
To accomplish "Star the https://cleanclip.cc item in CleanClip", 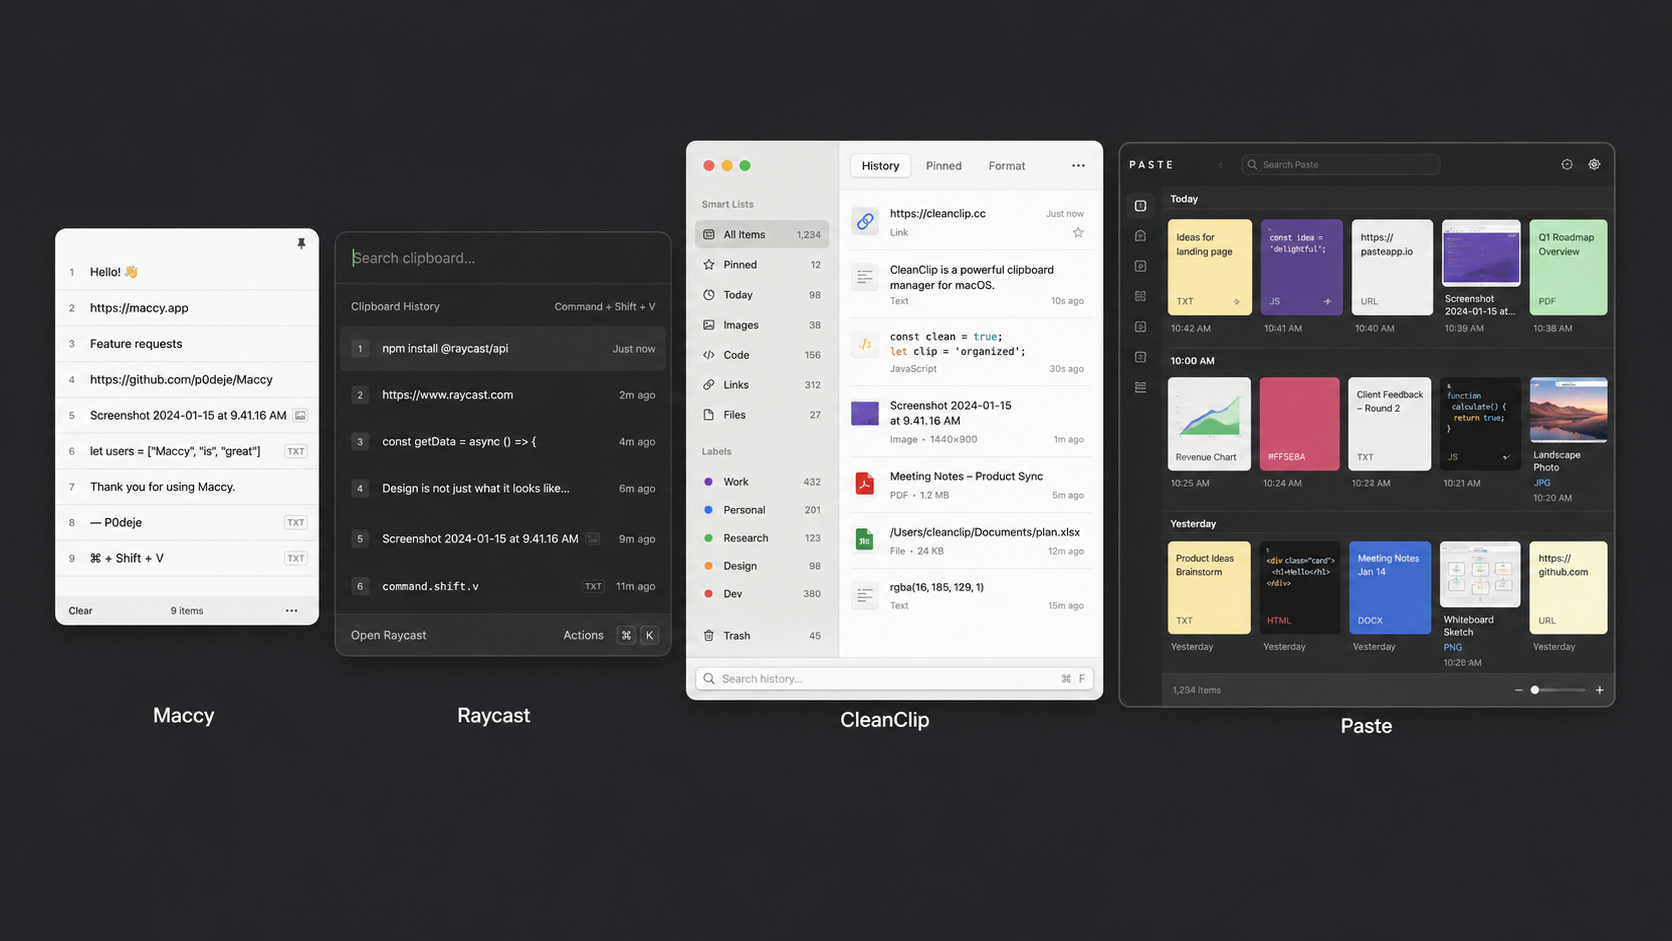I will 1078,233.
